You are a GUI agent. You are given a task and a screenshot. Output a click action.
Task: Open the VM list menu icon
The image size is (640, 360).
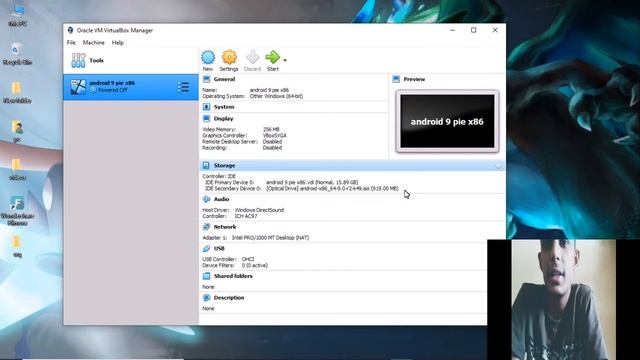(183, 87)
